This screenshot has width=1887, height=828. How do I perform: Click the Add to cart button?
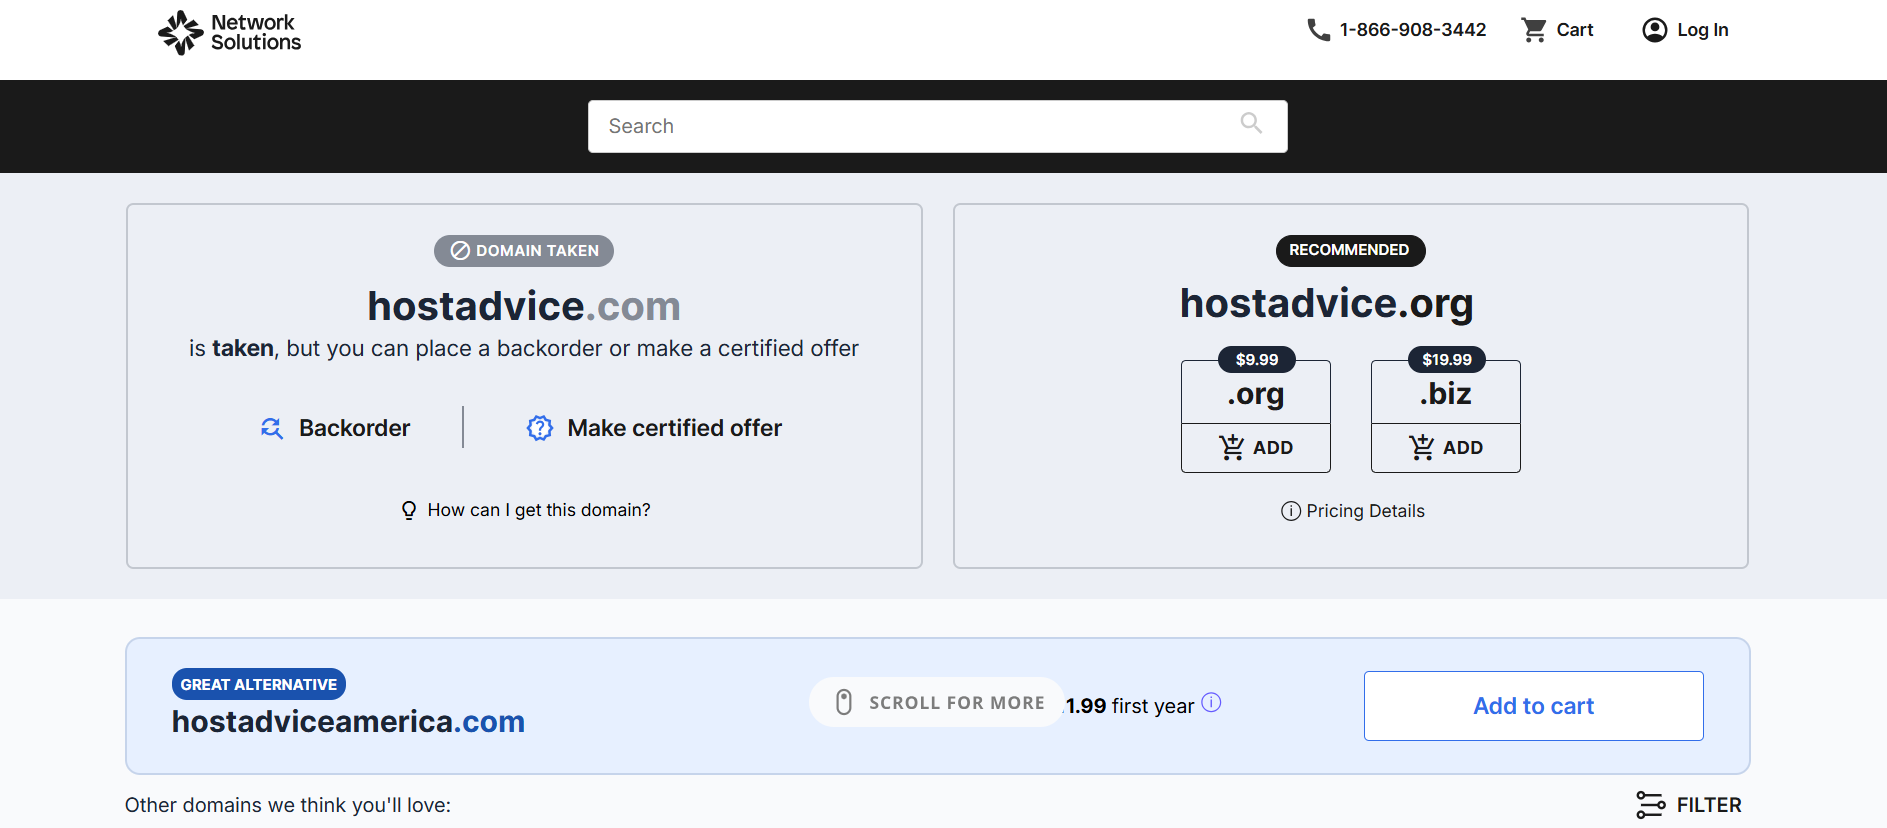1533,706
